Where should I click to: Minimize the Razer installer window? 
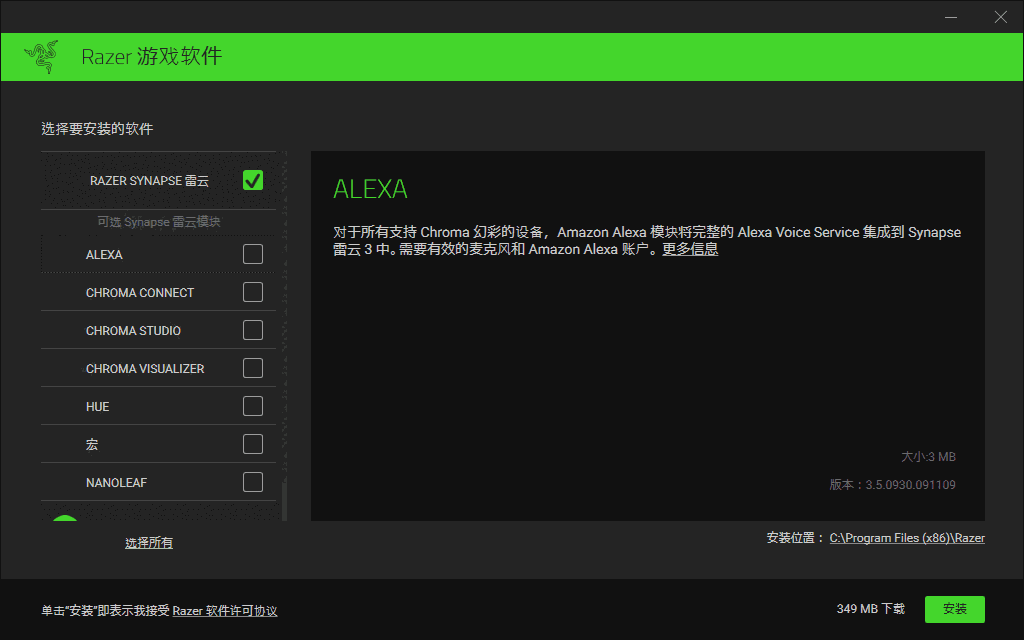(951, 17)
